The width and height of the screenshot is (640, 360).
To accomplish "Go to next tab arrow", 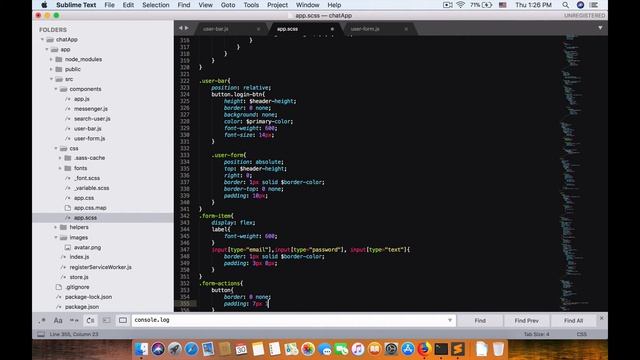I will pos(187,28).
